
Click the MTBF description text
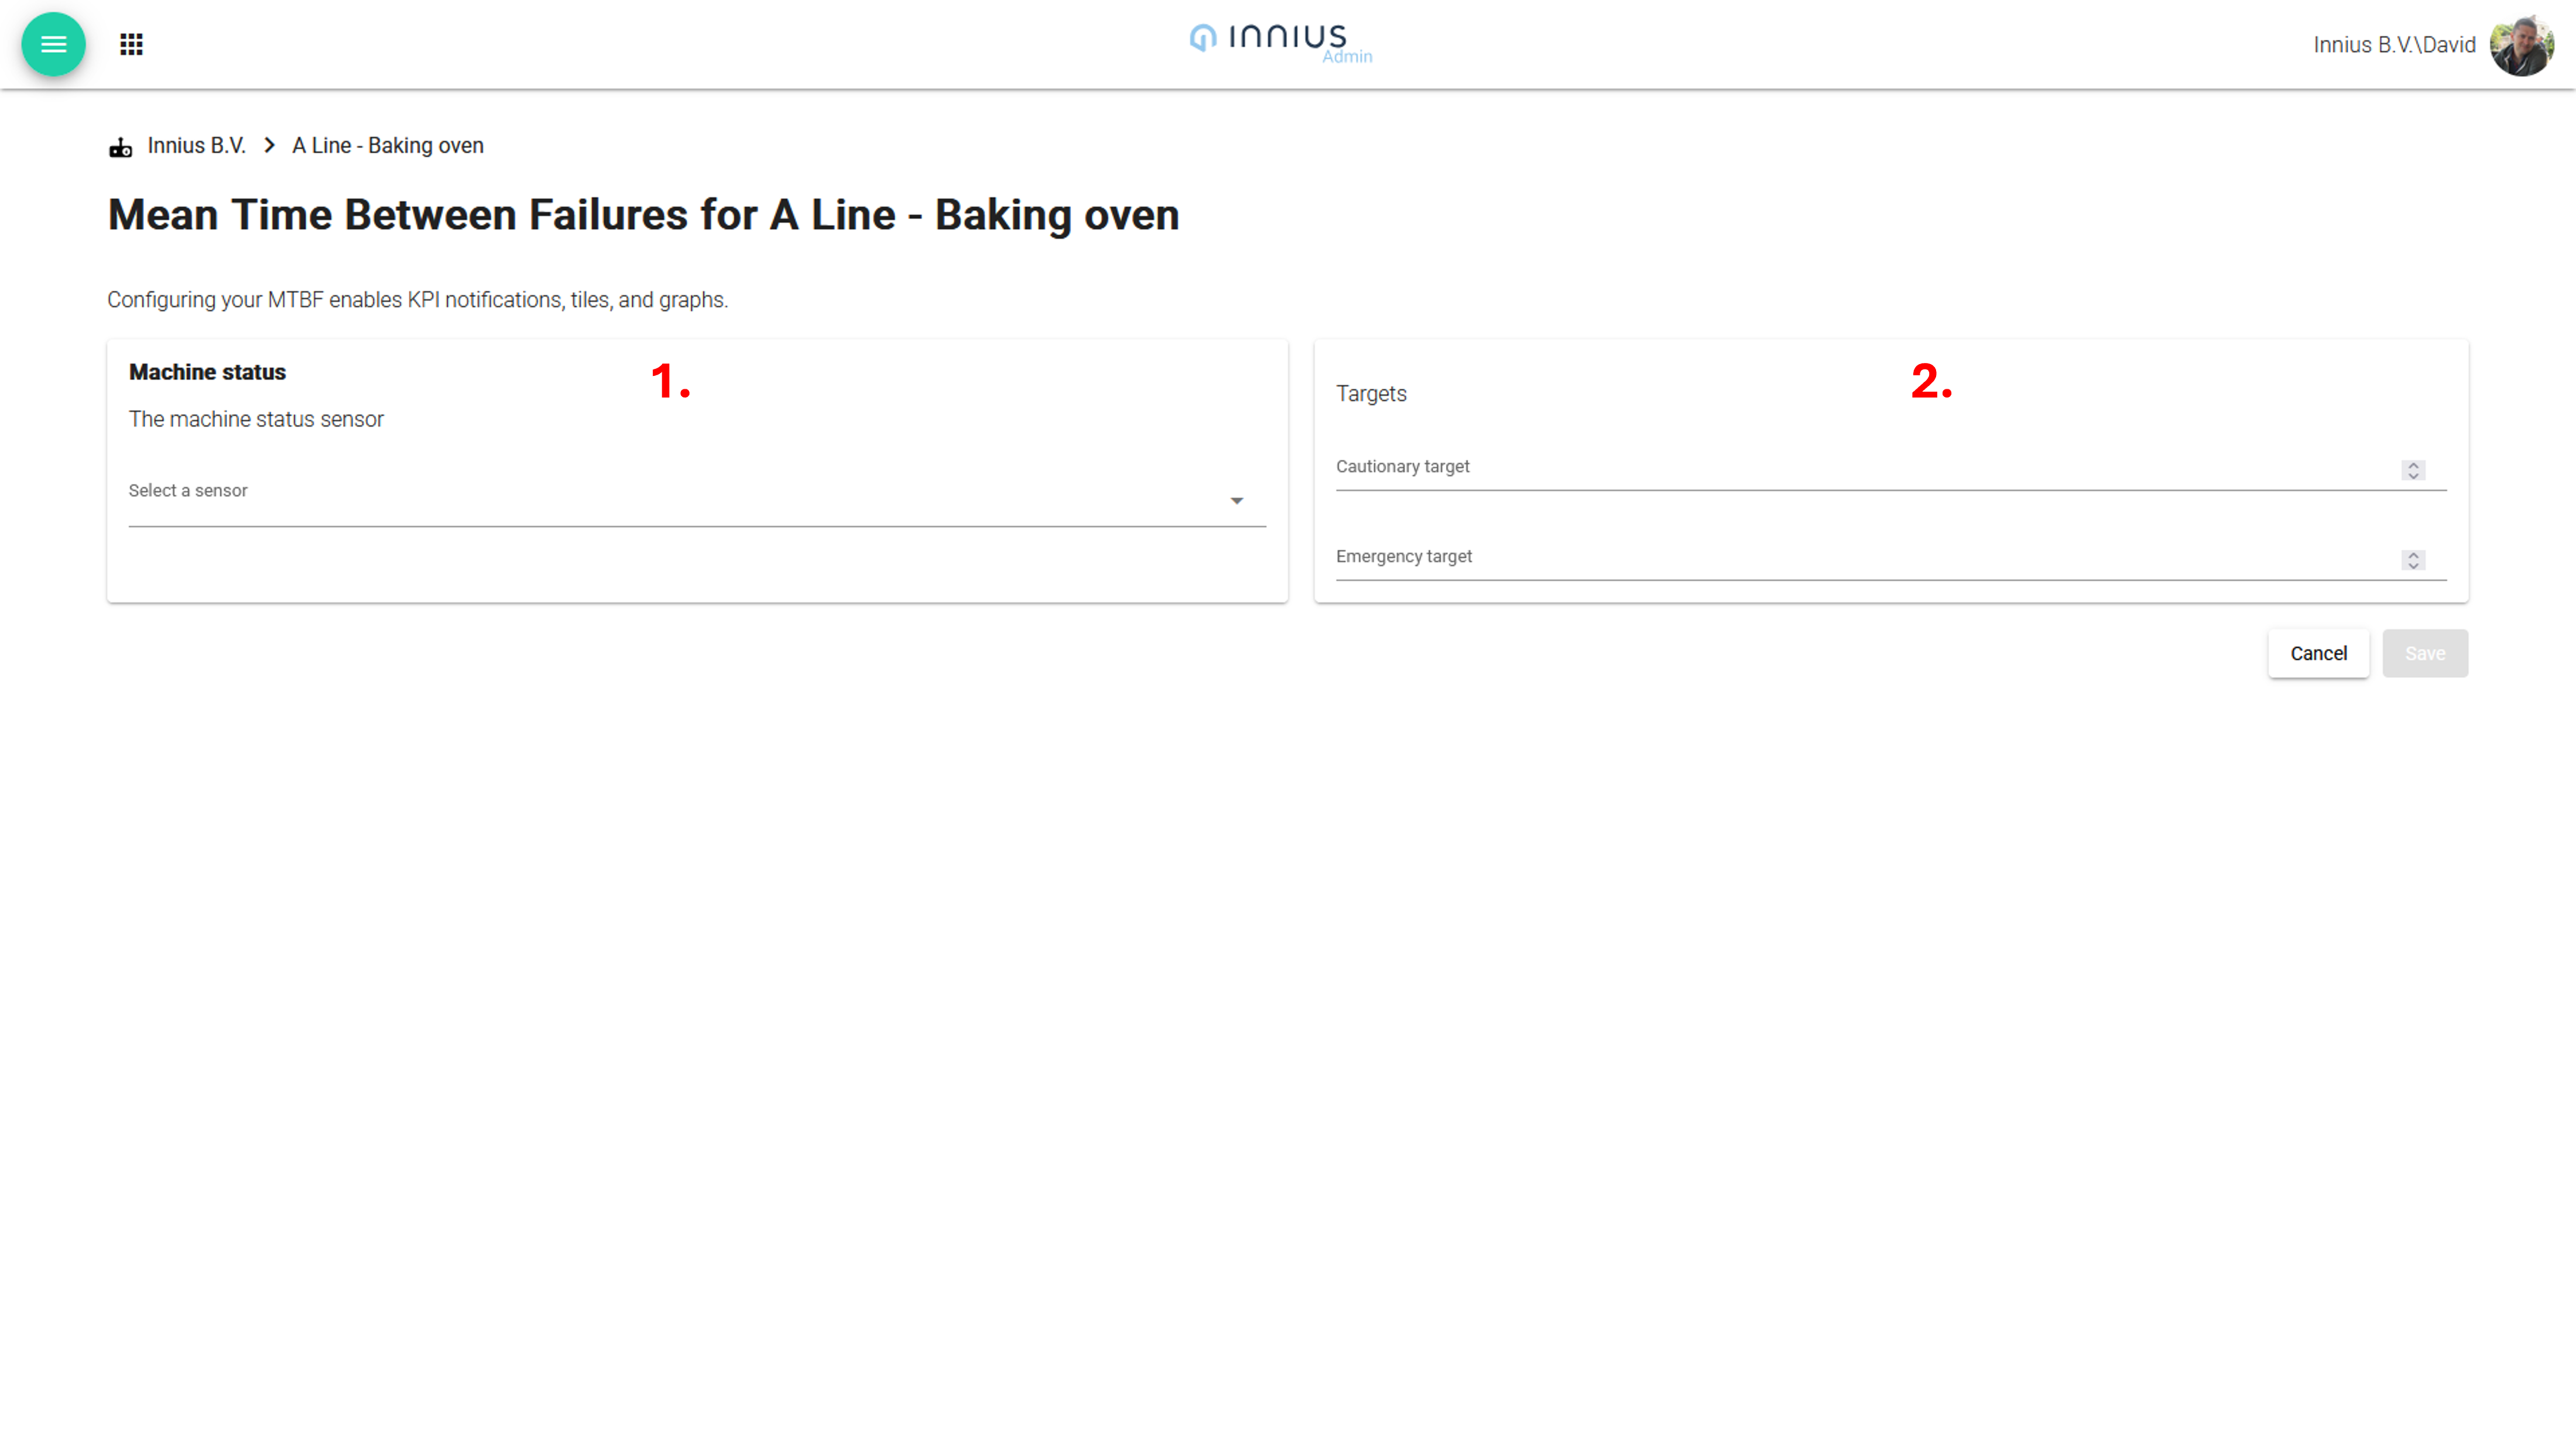[x=417, y=300]
